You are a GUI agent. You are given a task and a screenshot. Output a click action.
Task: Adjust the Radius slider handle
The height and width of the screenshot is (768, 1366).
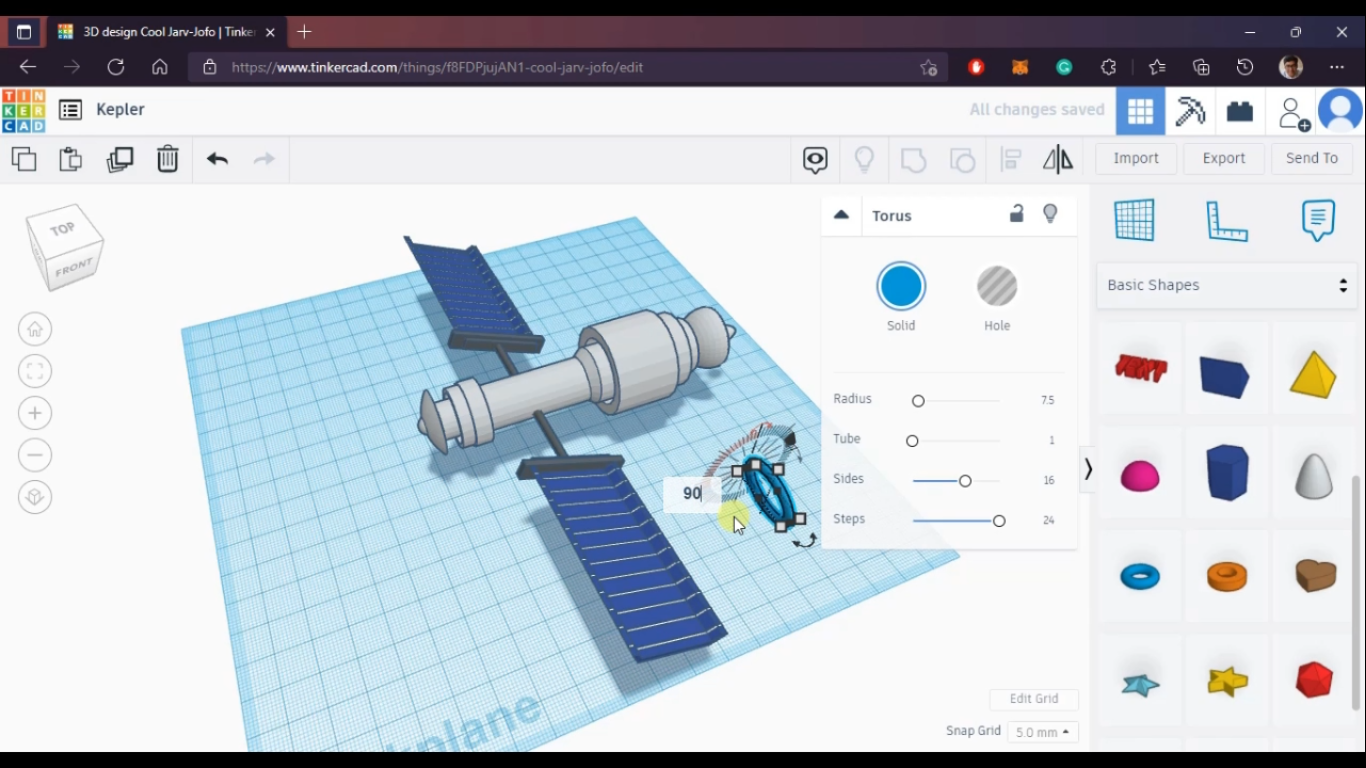point(918,401)
